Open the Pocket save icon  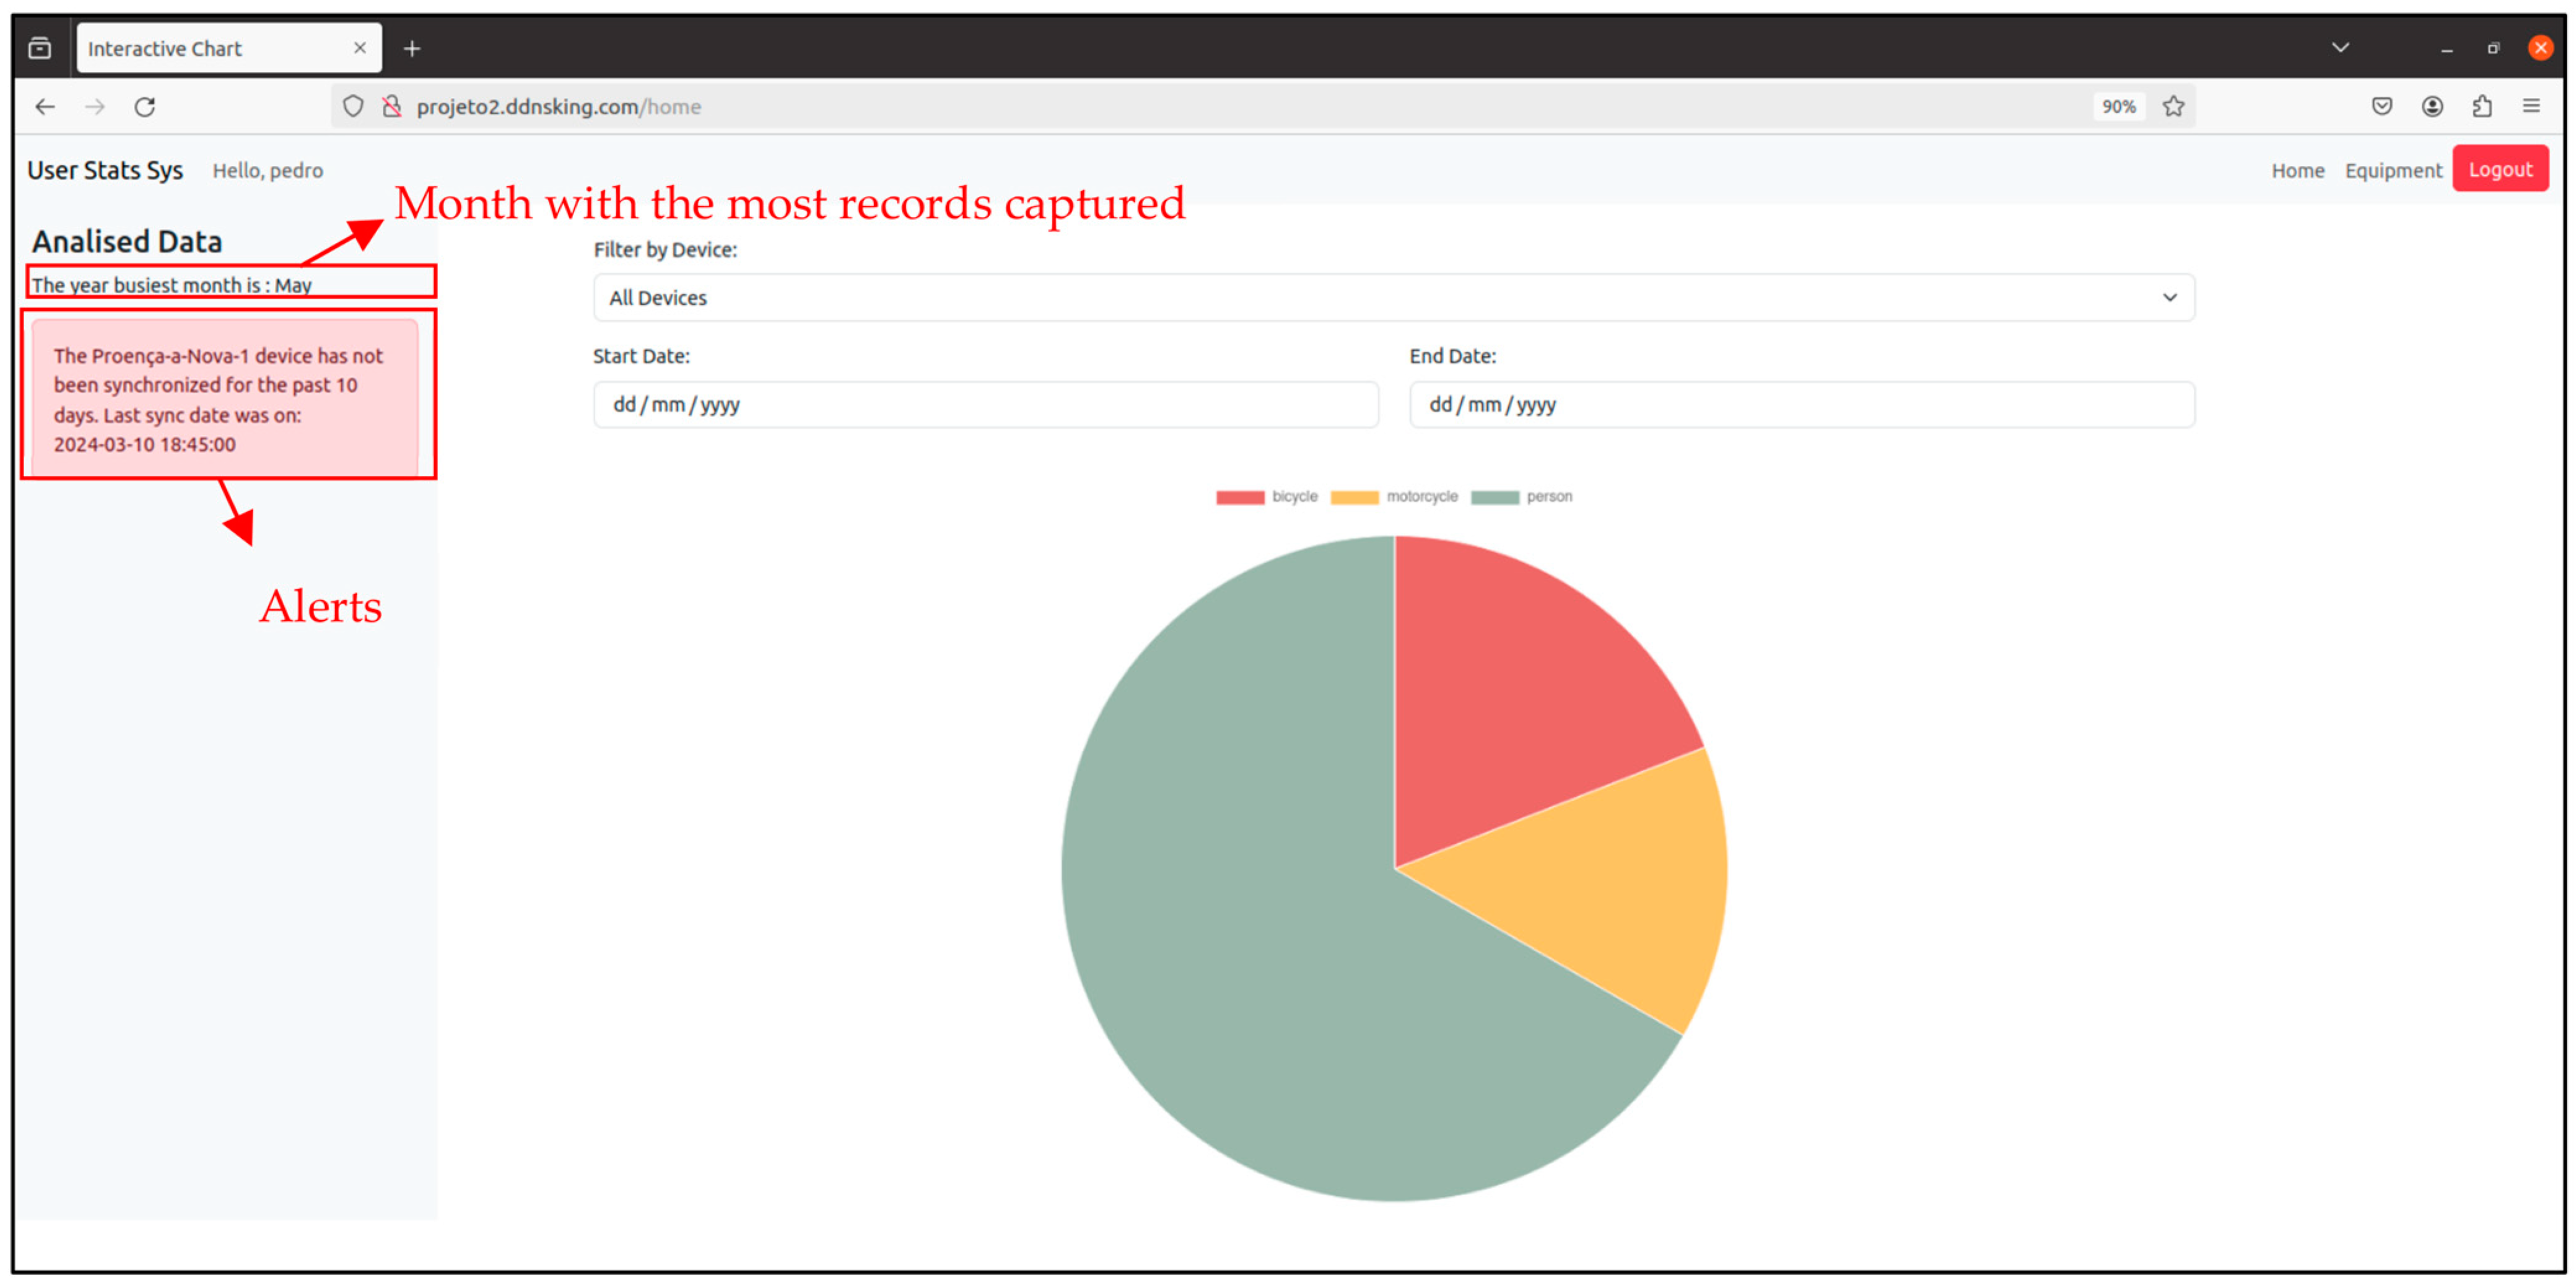click(x=2381, y=106)
